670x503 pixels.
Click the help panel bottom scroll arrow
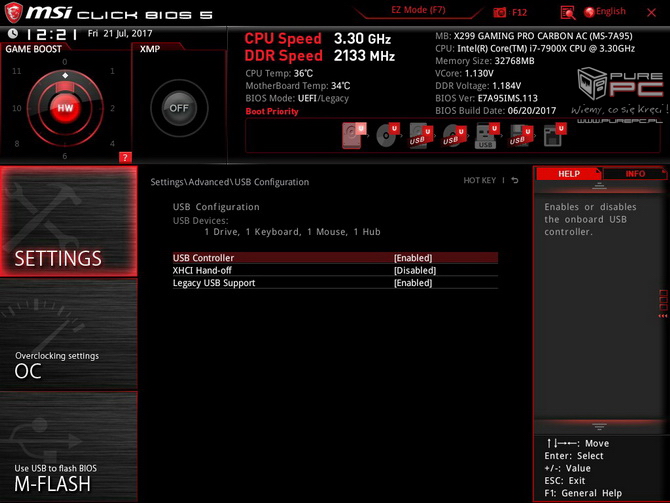599,426
